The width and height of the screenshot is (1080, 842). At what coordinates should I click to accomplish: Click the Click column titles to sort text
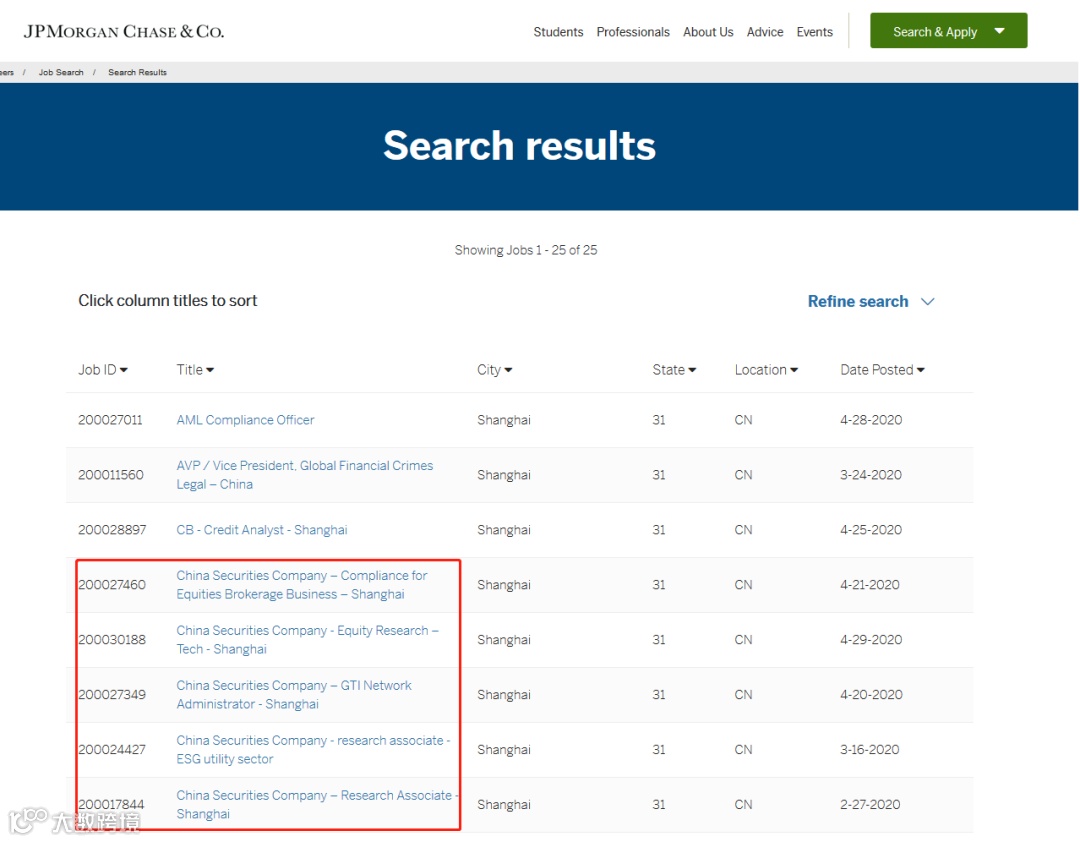pos(167,301)
